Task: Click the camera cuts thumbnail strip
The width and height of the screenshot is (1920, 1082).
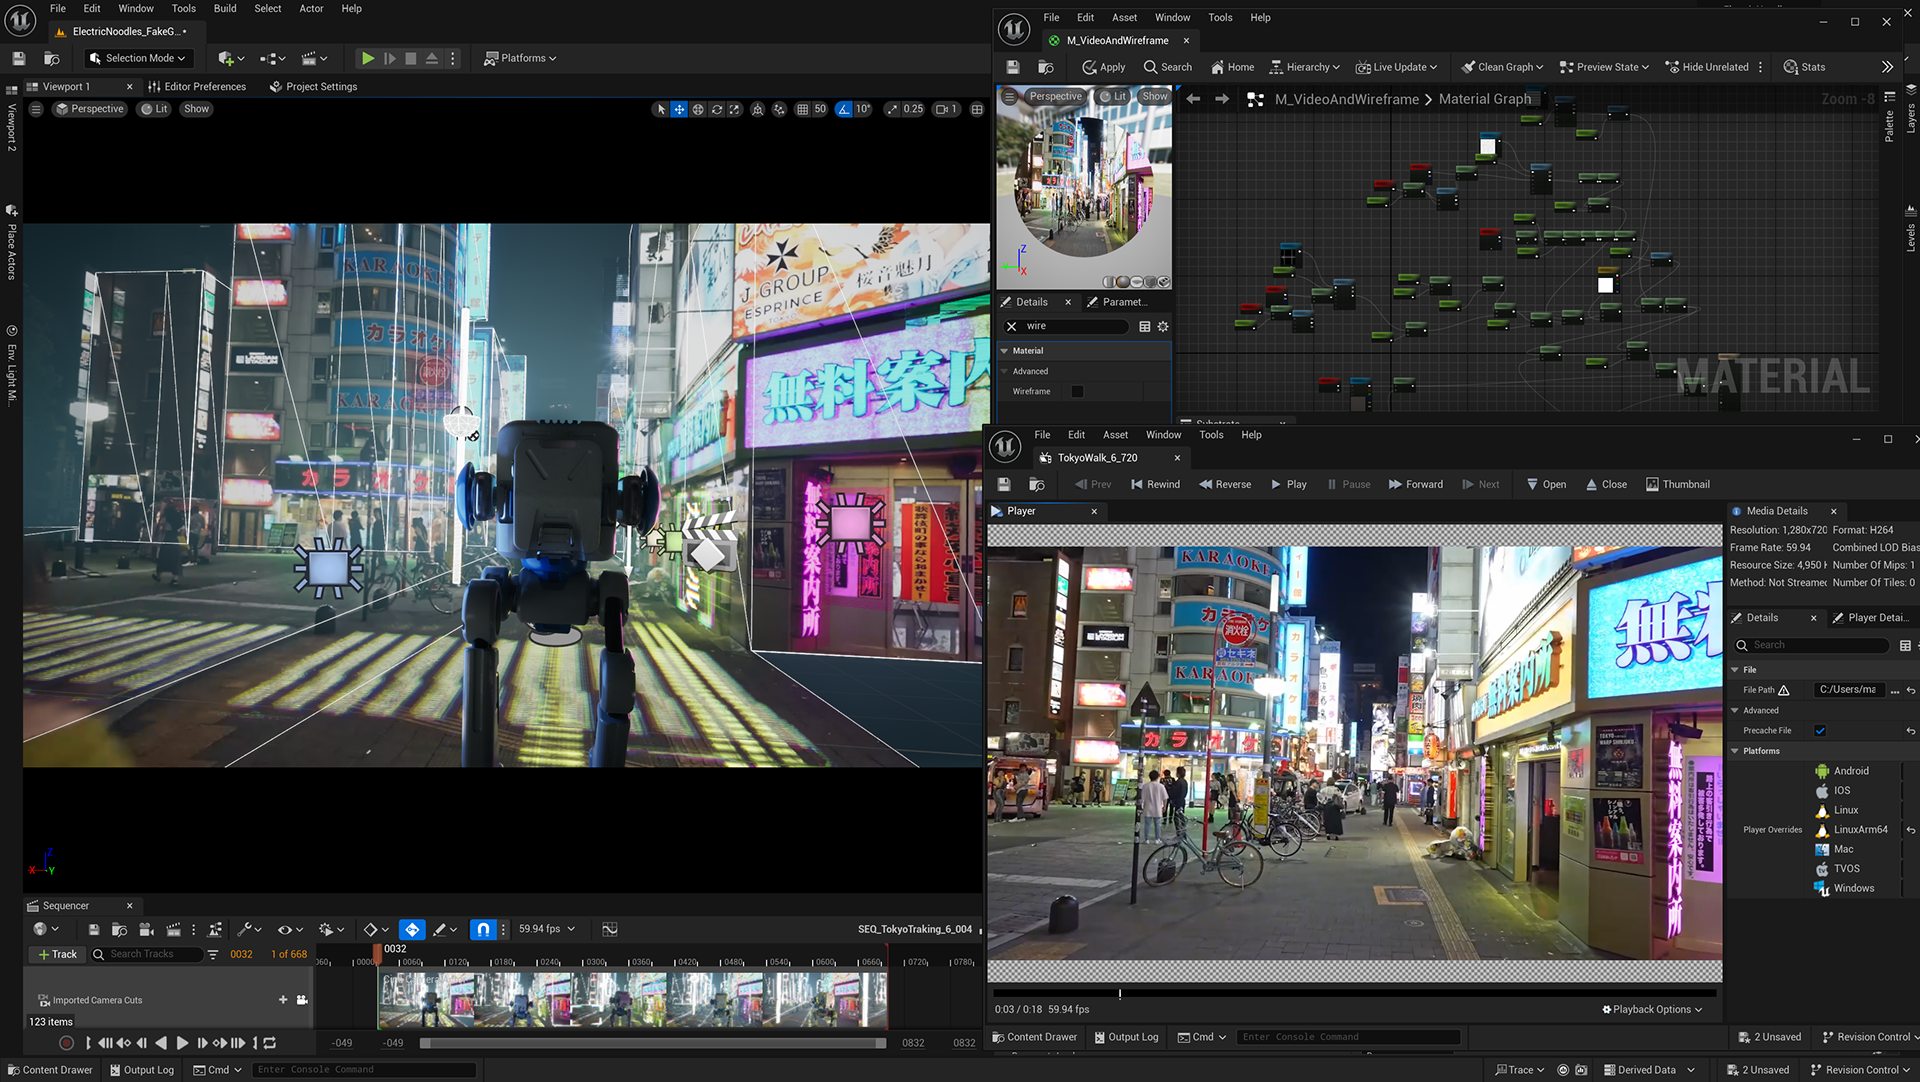Action: click(x=632, y=1000)
